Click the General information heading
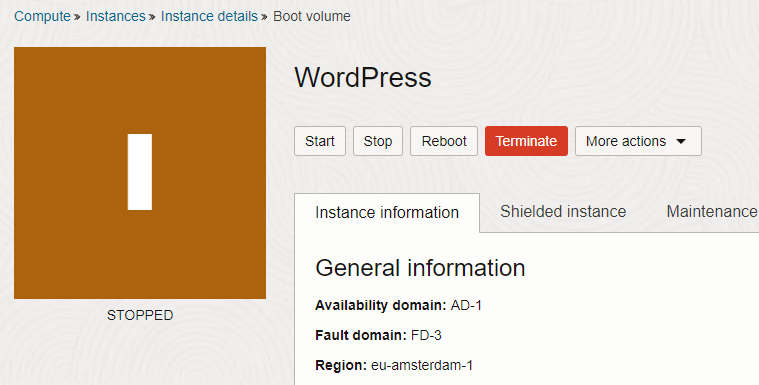759x385 pixels. click(x=420, y=268)
